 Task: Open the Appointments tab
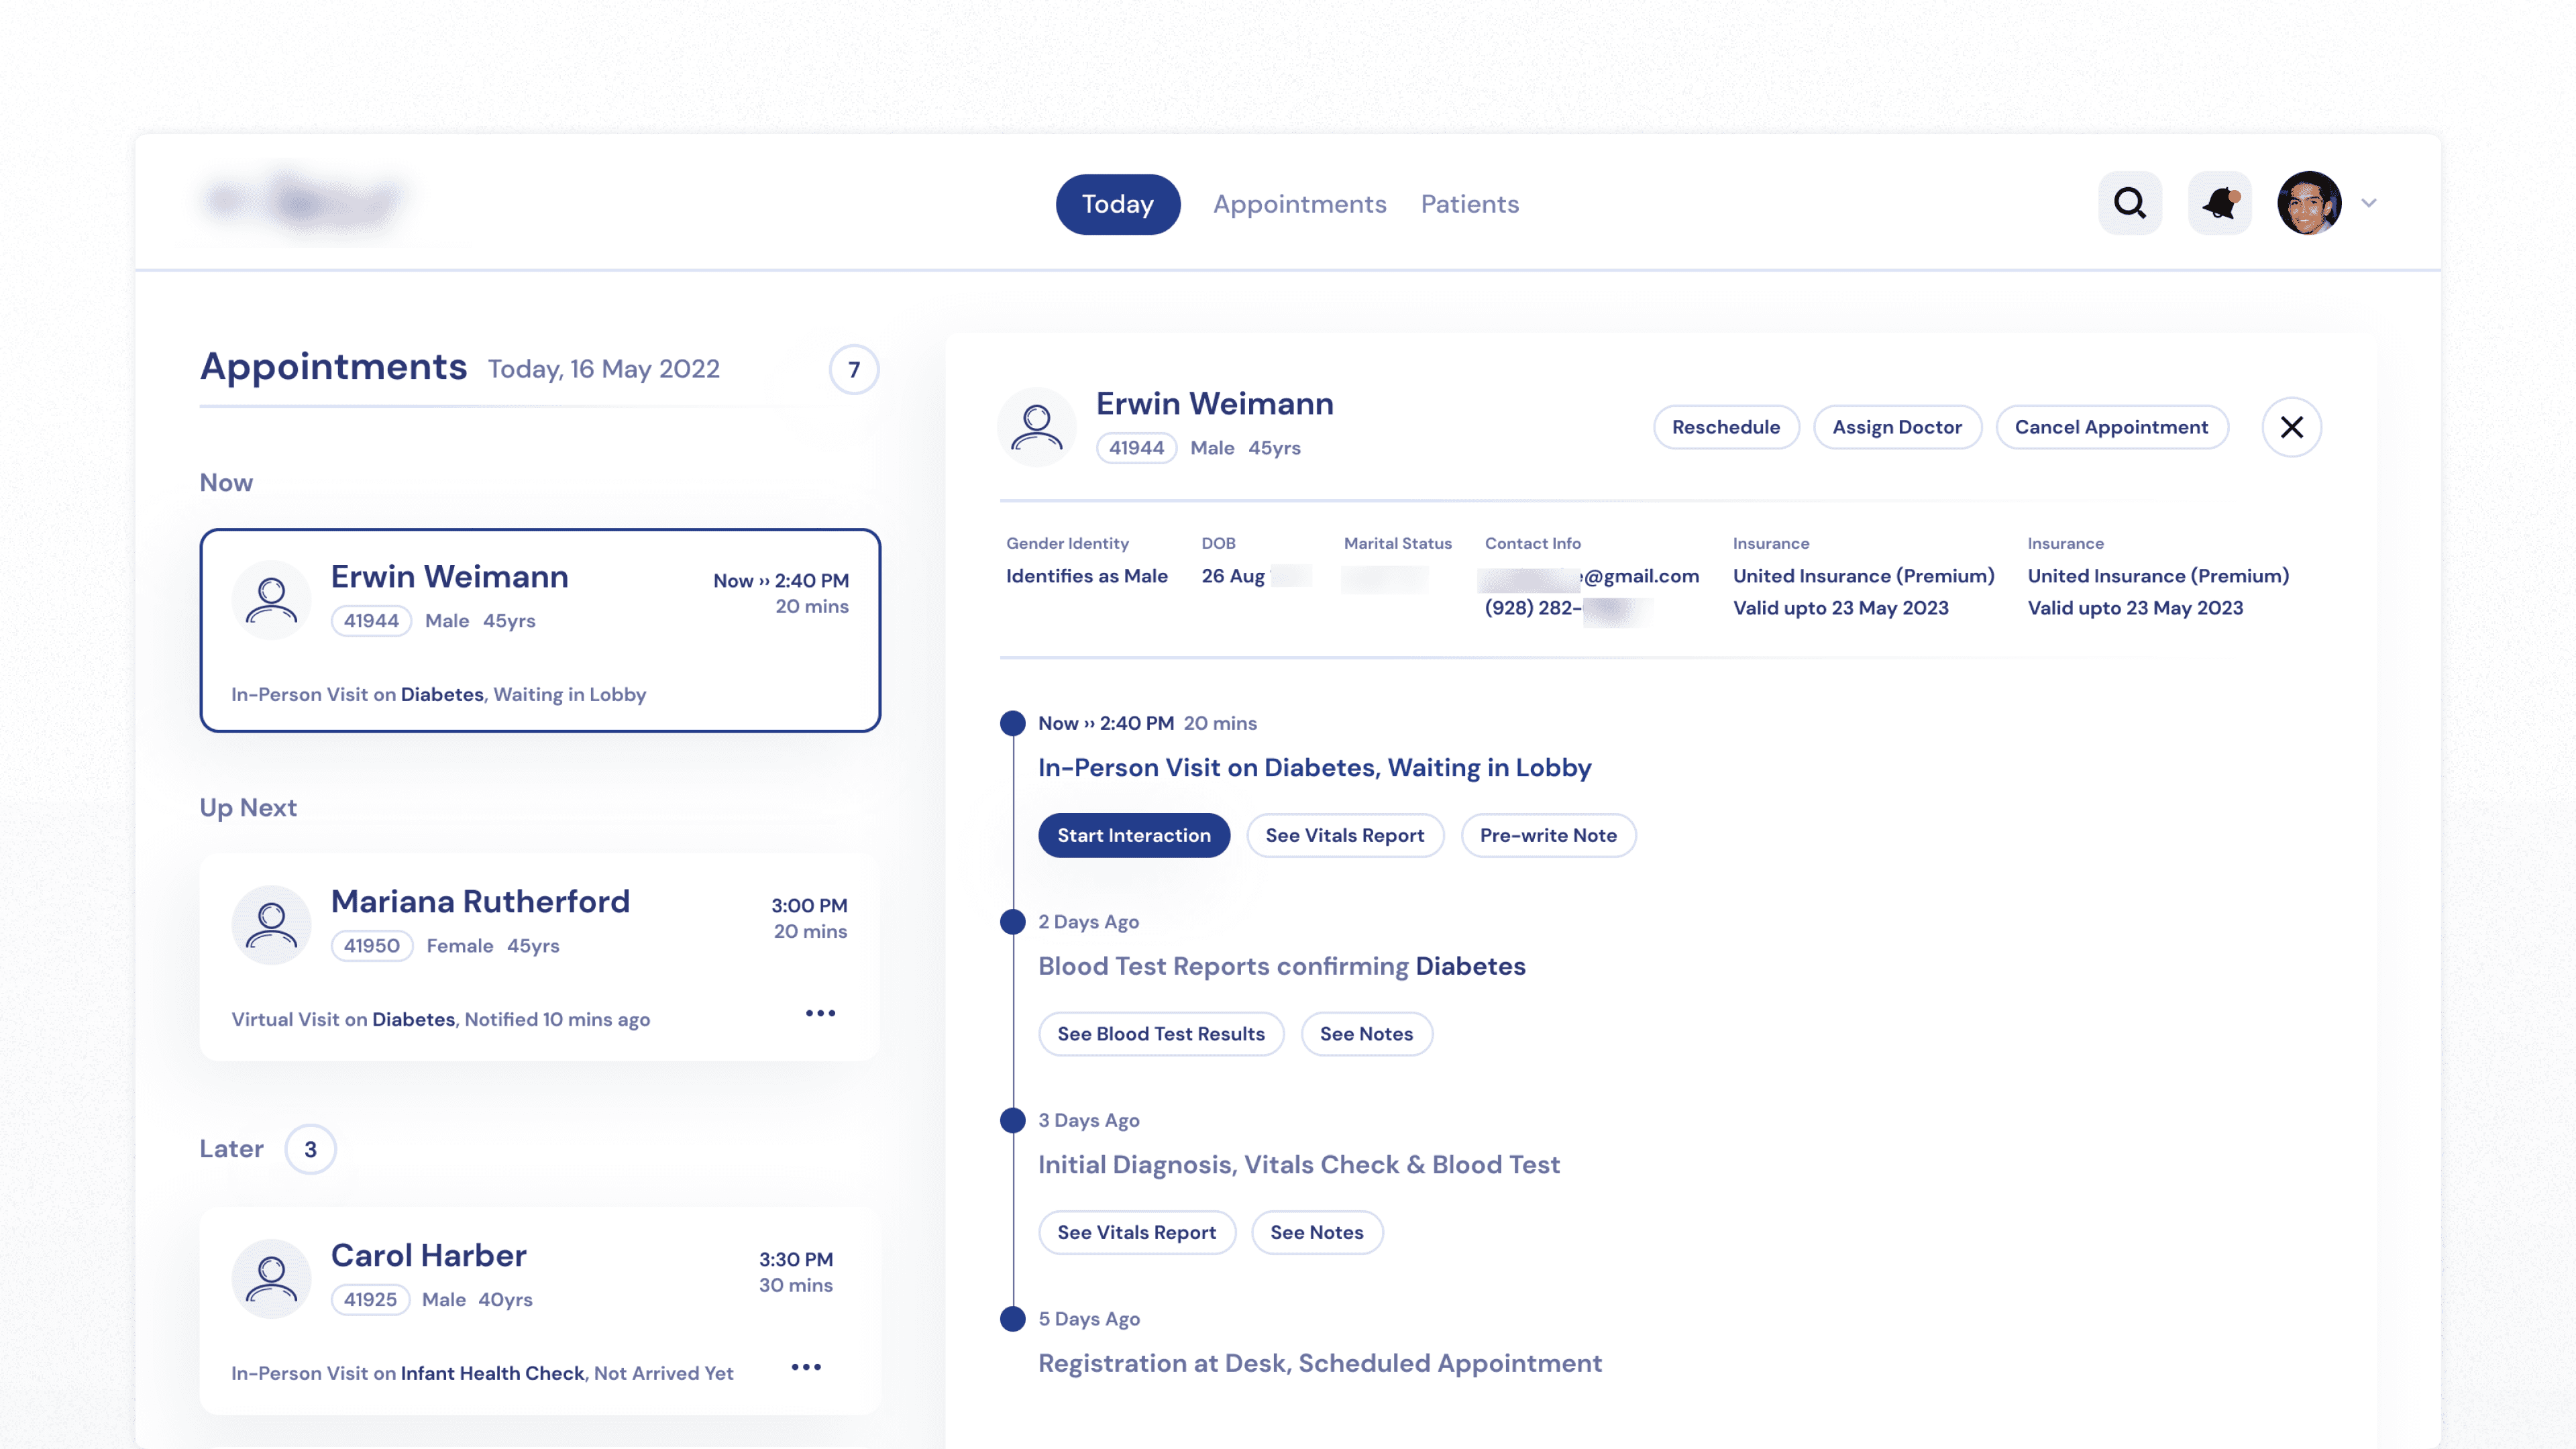click(1300, 204)
